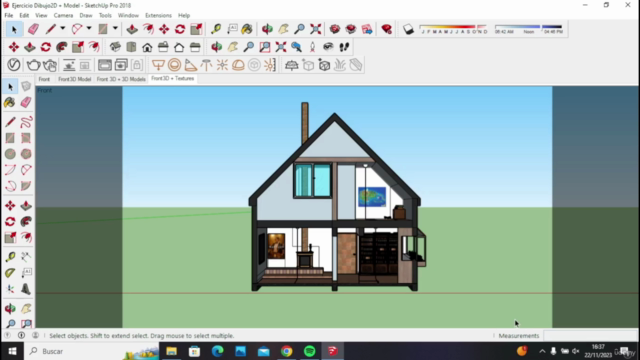
Task: Toggle V-Ray Show Frame Buffer
Action: coord(104,65)
